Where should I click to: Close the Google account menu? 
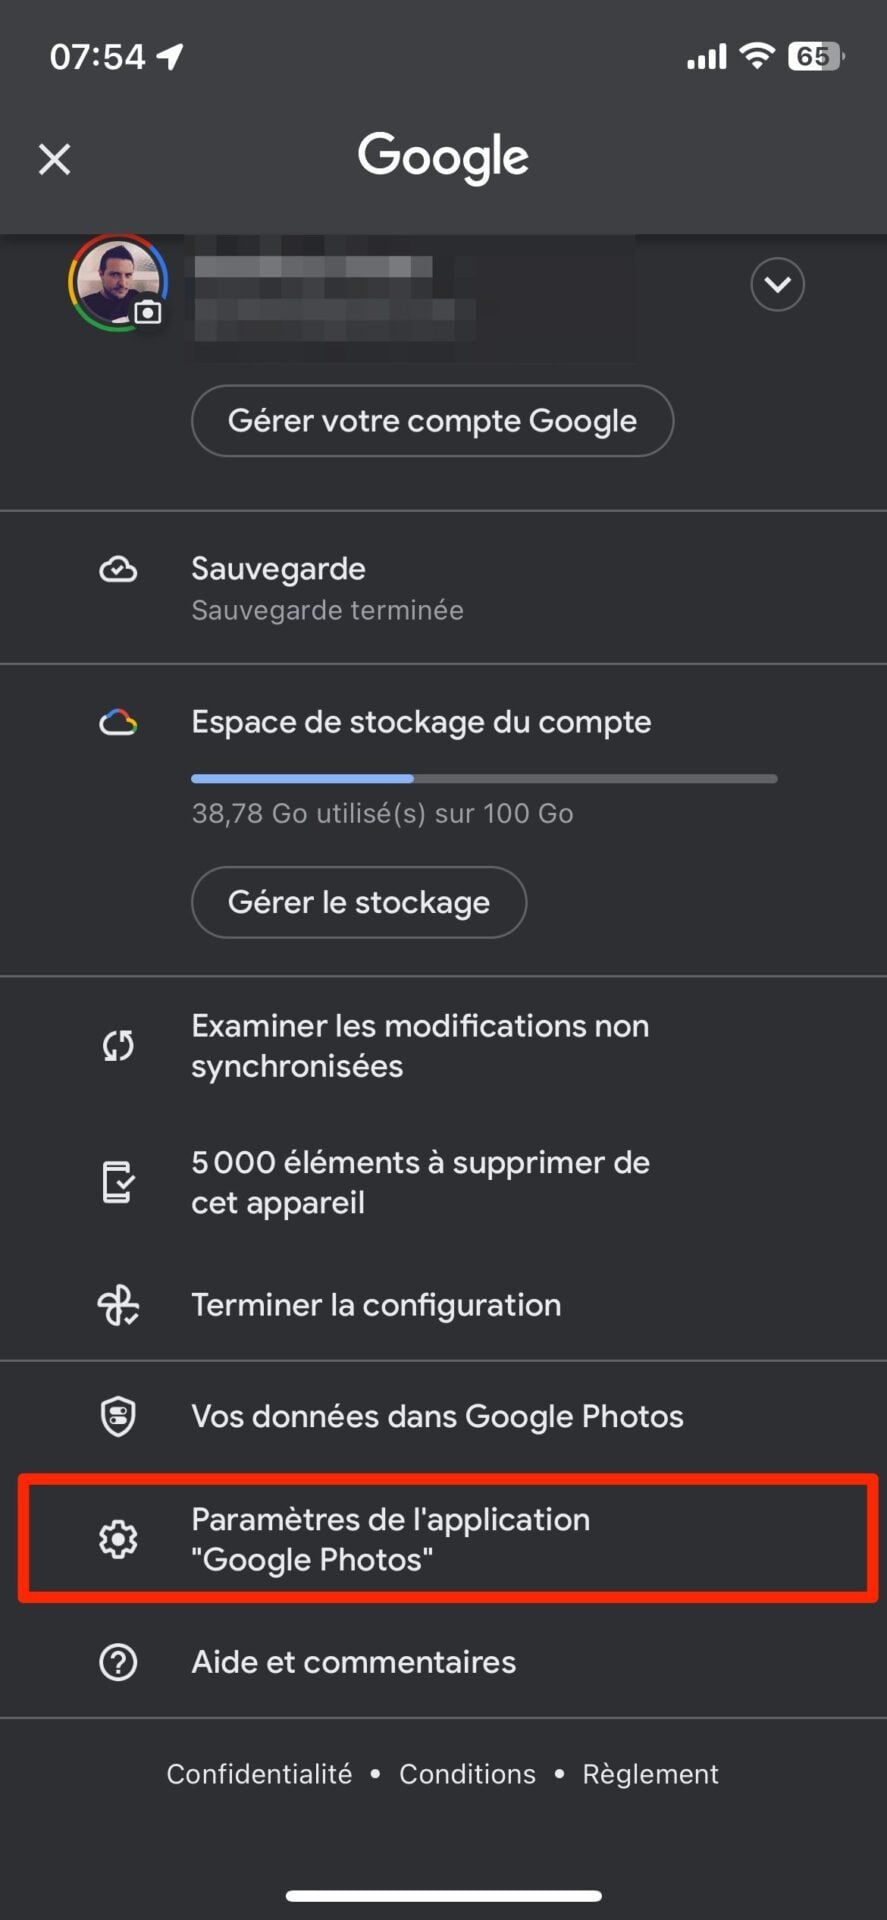click(55, 159)
